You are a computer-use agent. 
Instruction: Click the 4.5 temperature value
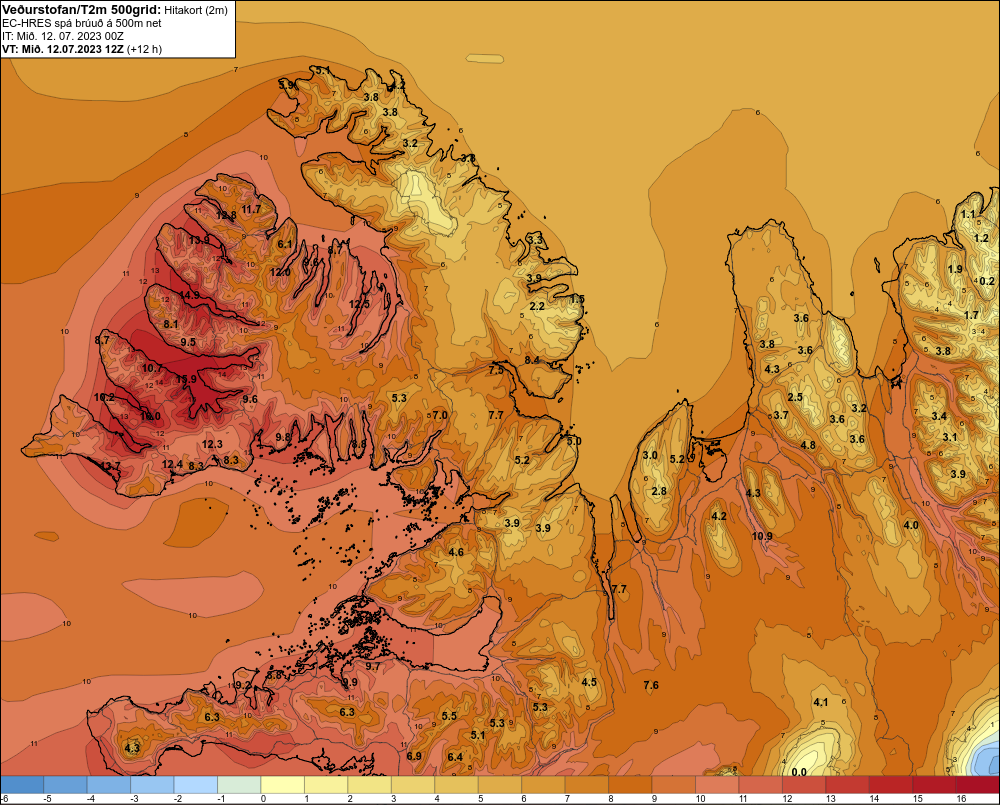coord(589,682)
